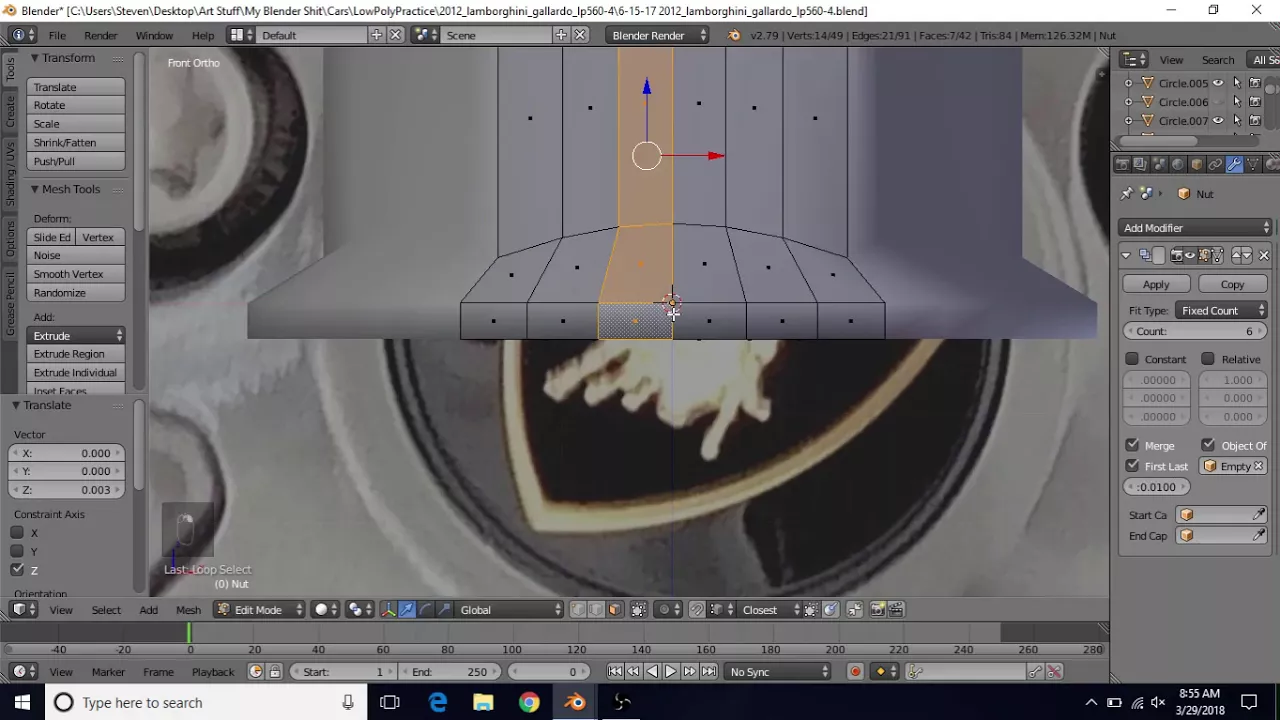Image resolution: width=1280 pixels, height=720 pixels.
Task: Click the play reverse button
Action: click(x=652, y=672)
